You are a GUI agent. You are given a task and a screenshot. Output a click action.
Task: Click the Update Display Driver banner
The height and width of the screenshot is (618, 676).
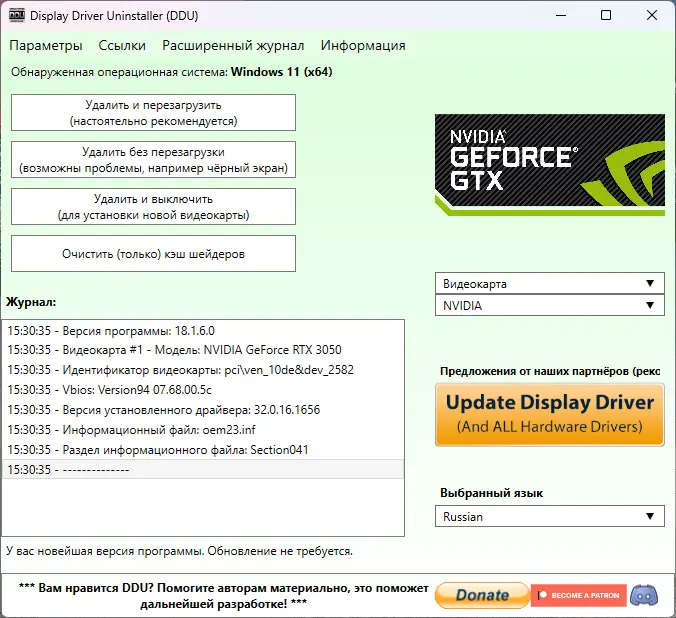(x=550, y=415)
